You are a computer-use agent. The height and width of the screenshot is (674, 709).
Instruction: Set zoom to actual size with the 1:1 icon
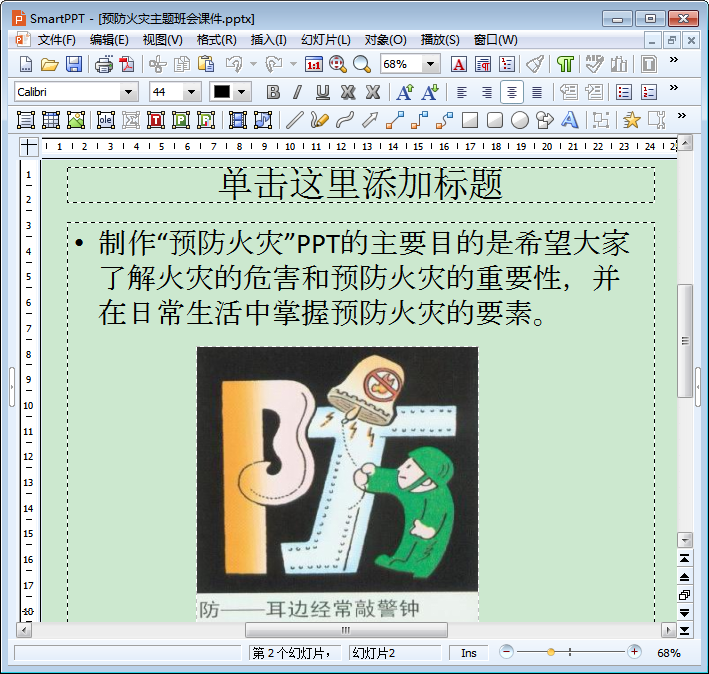point(313,64)
